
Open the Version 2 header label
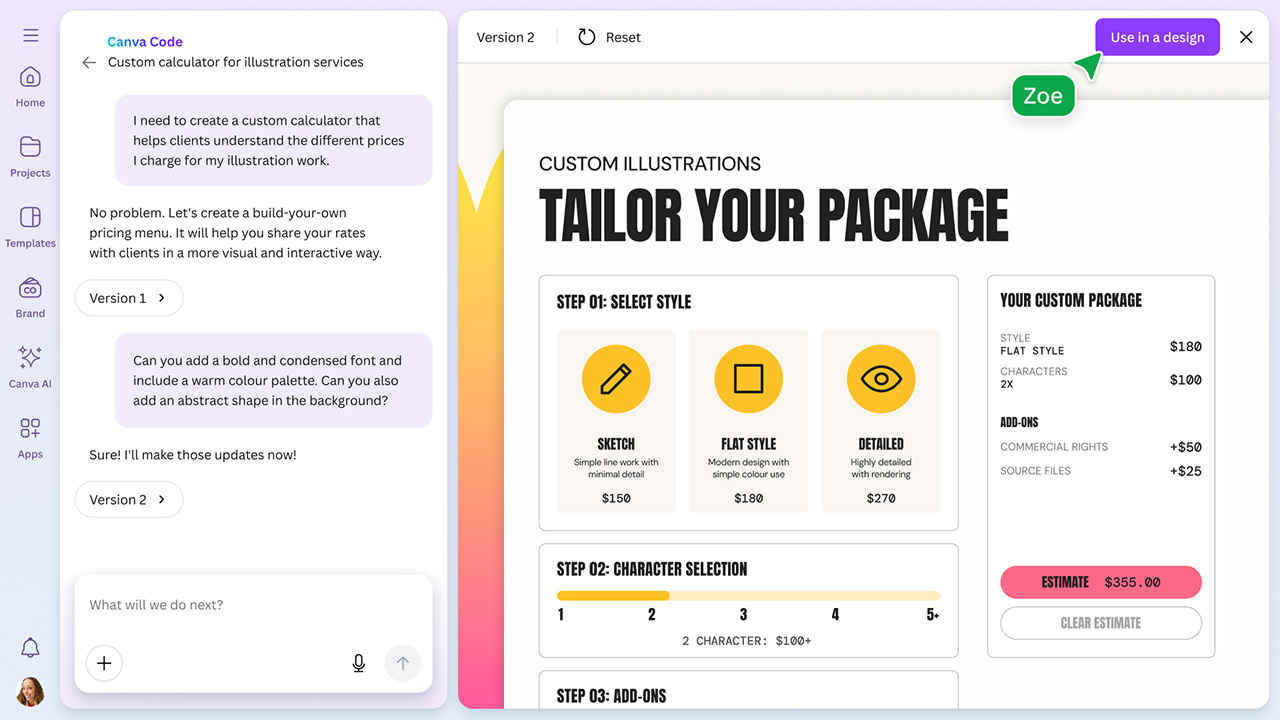pyautogui.click(x=505, y=37)
